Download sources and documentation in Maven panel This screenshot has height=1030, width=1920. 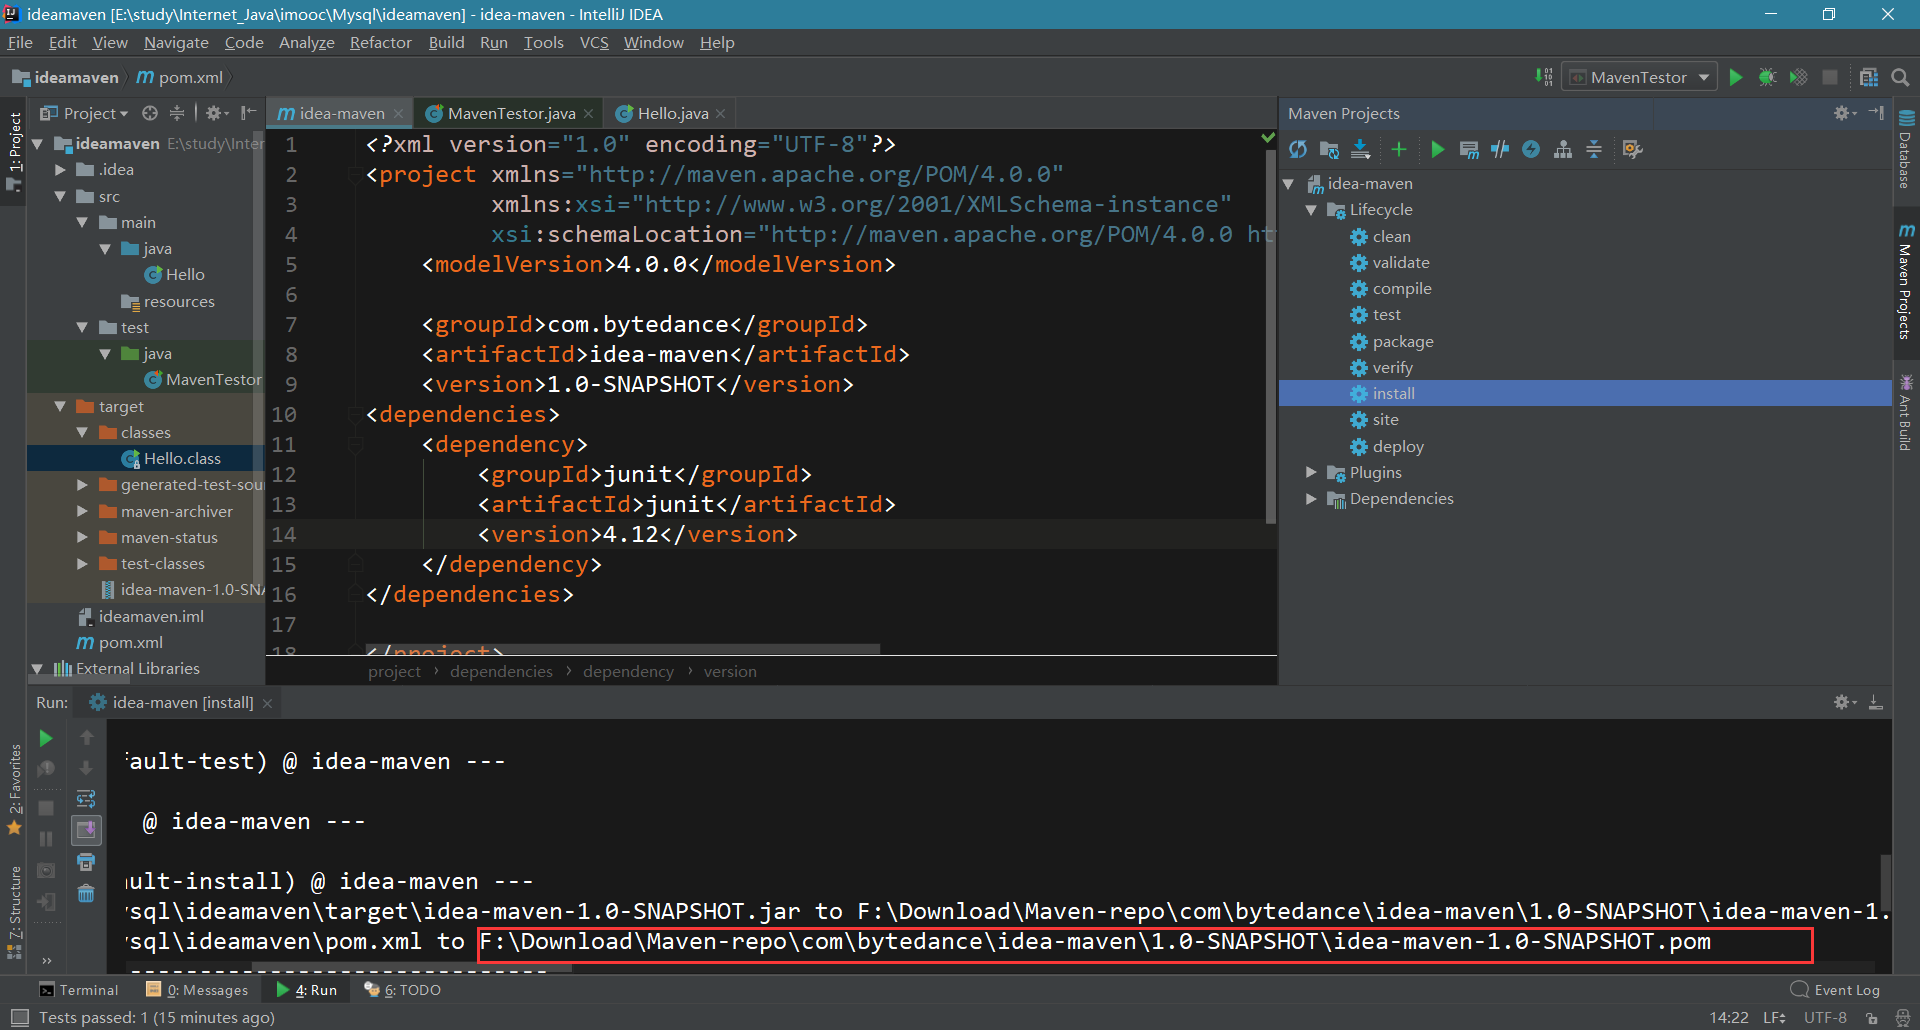[x=1360, y=149]
